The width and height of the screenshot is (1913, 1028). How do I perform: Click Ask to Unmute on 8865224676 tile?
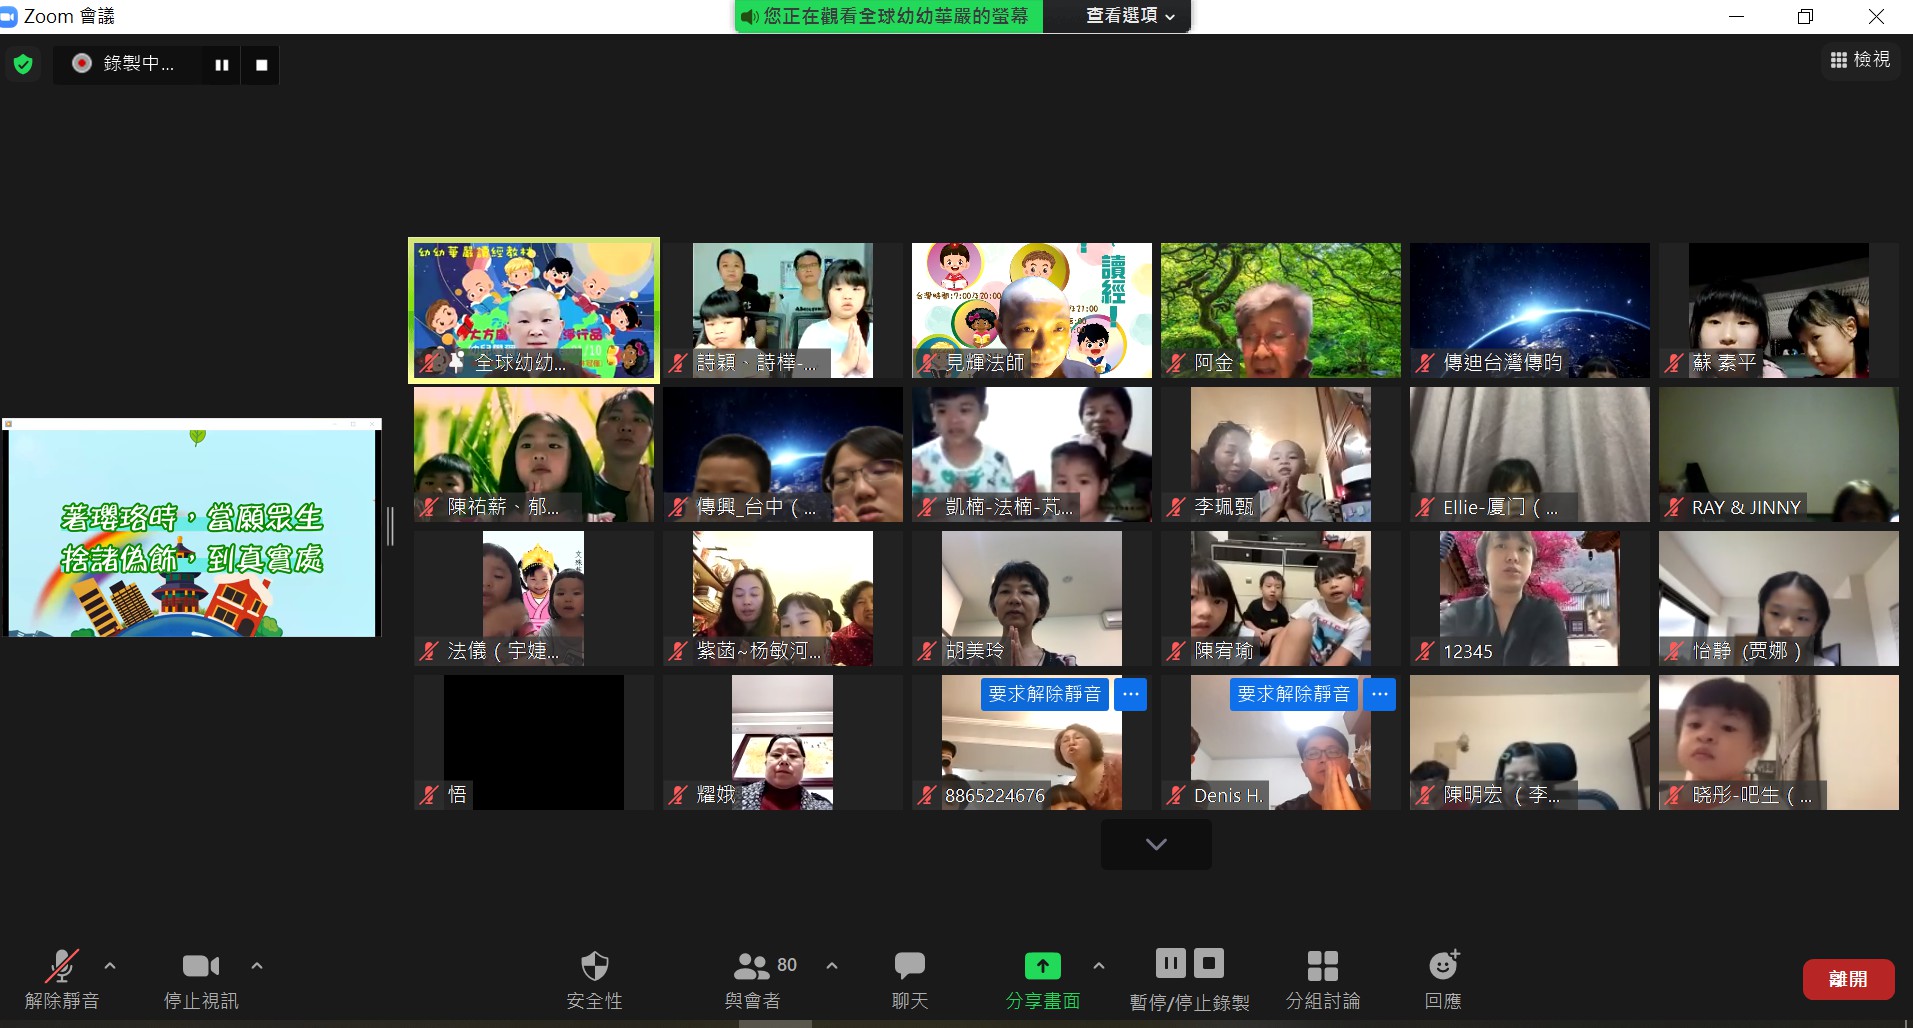(x=1044, y=694)
